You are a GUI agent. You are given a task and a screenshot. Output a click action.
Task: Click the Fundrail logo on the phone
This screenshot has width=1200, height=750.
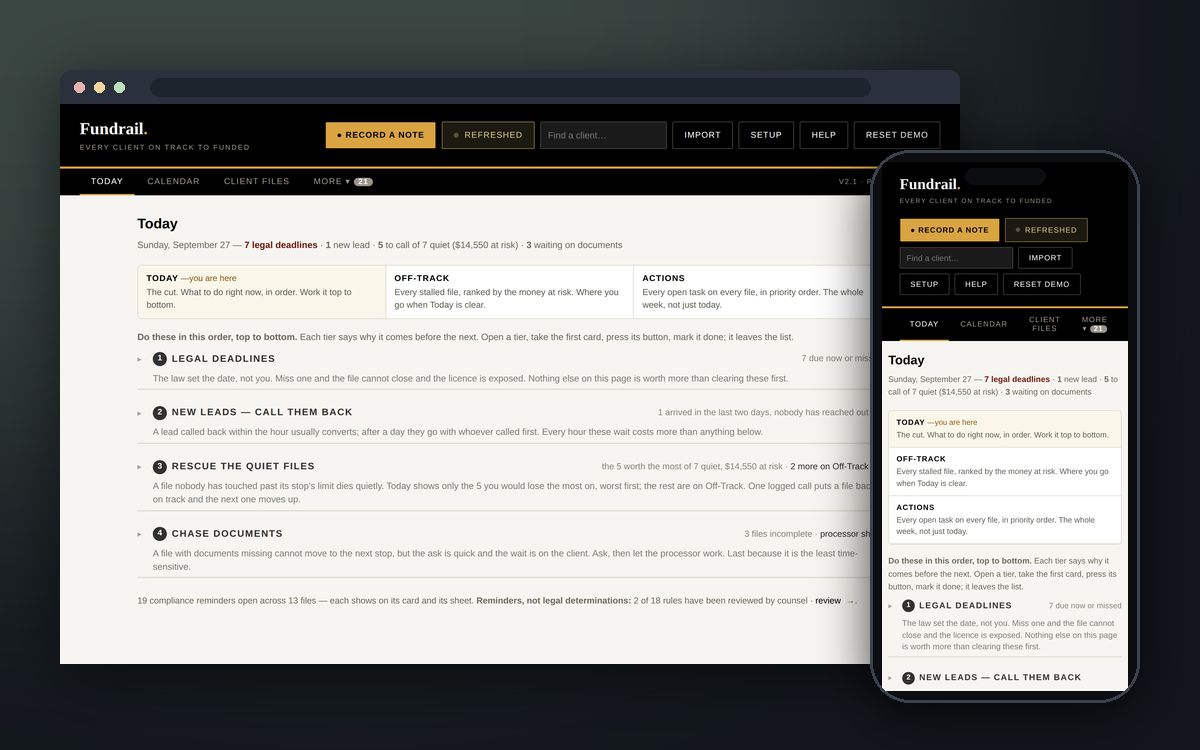(930, 184)
